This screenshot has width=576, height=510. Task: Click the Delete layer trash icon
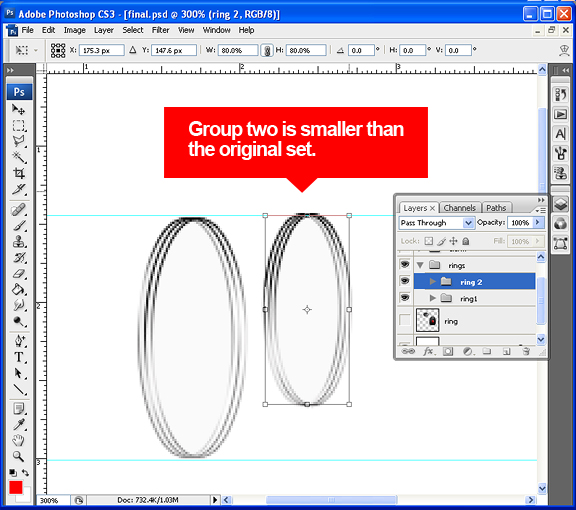point(526,352)
